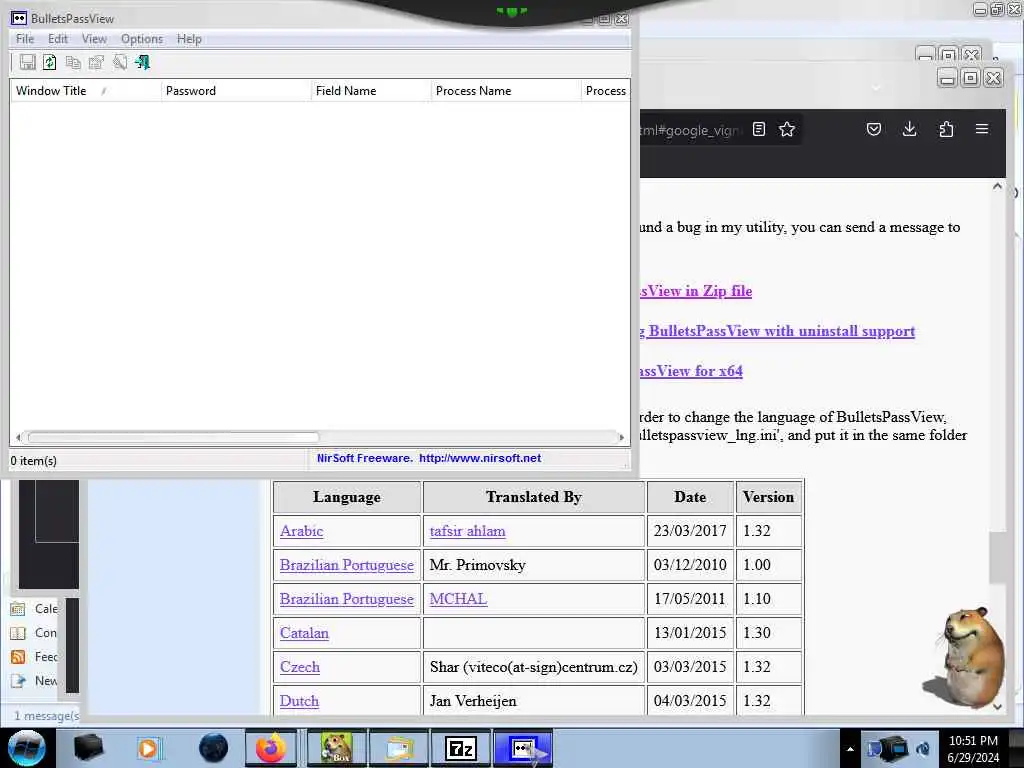This screenshot has height=768, width=1024.
Task: Open the Czech language link
Action: tap(299, 667)
